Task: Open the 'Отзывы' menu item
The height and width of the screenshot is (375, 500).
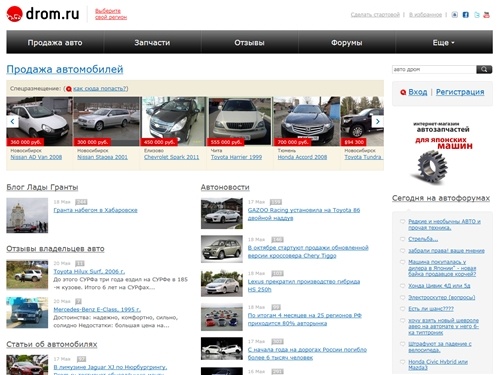Action: click(249, 43)
